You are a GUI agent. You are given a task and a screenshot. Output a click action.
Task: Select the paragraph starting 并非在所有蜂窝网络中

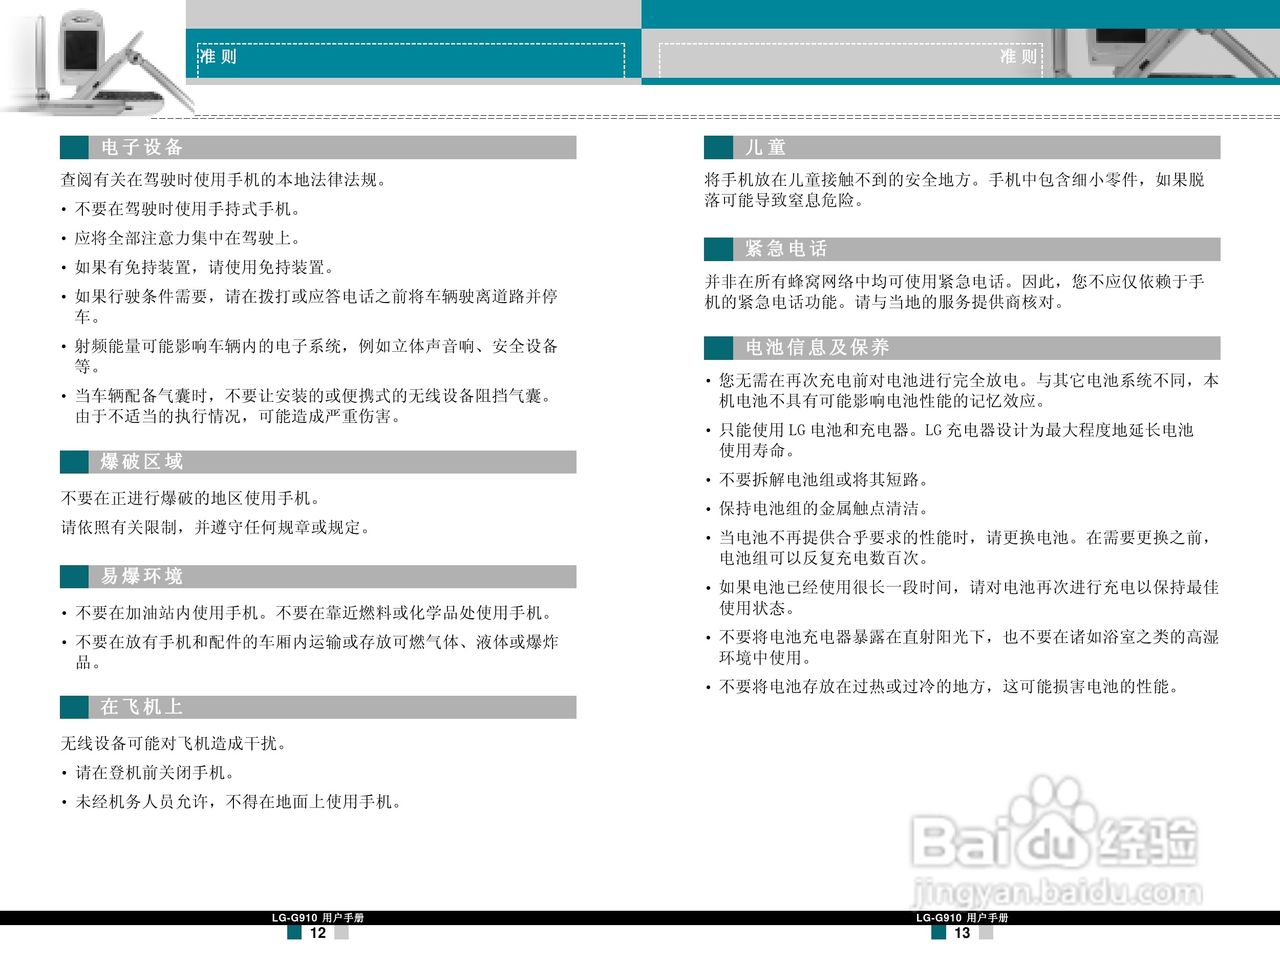[954, 292]
